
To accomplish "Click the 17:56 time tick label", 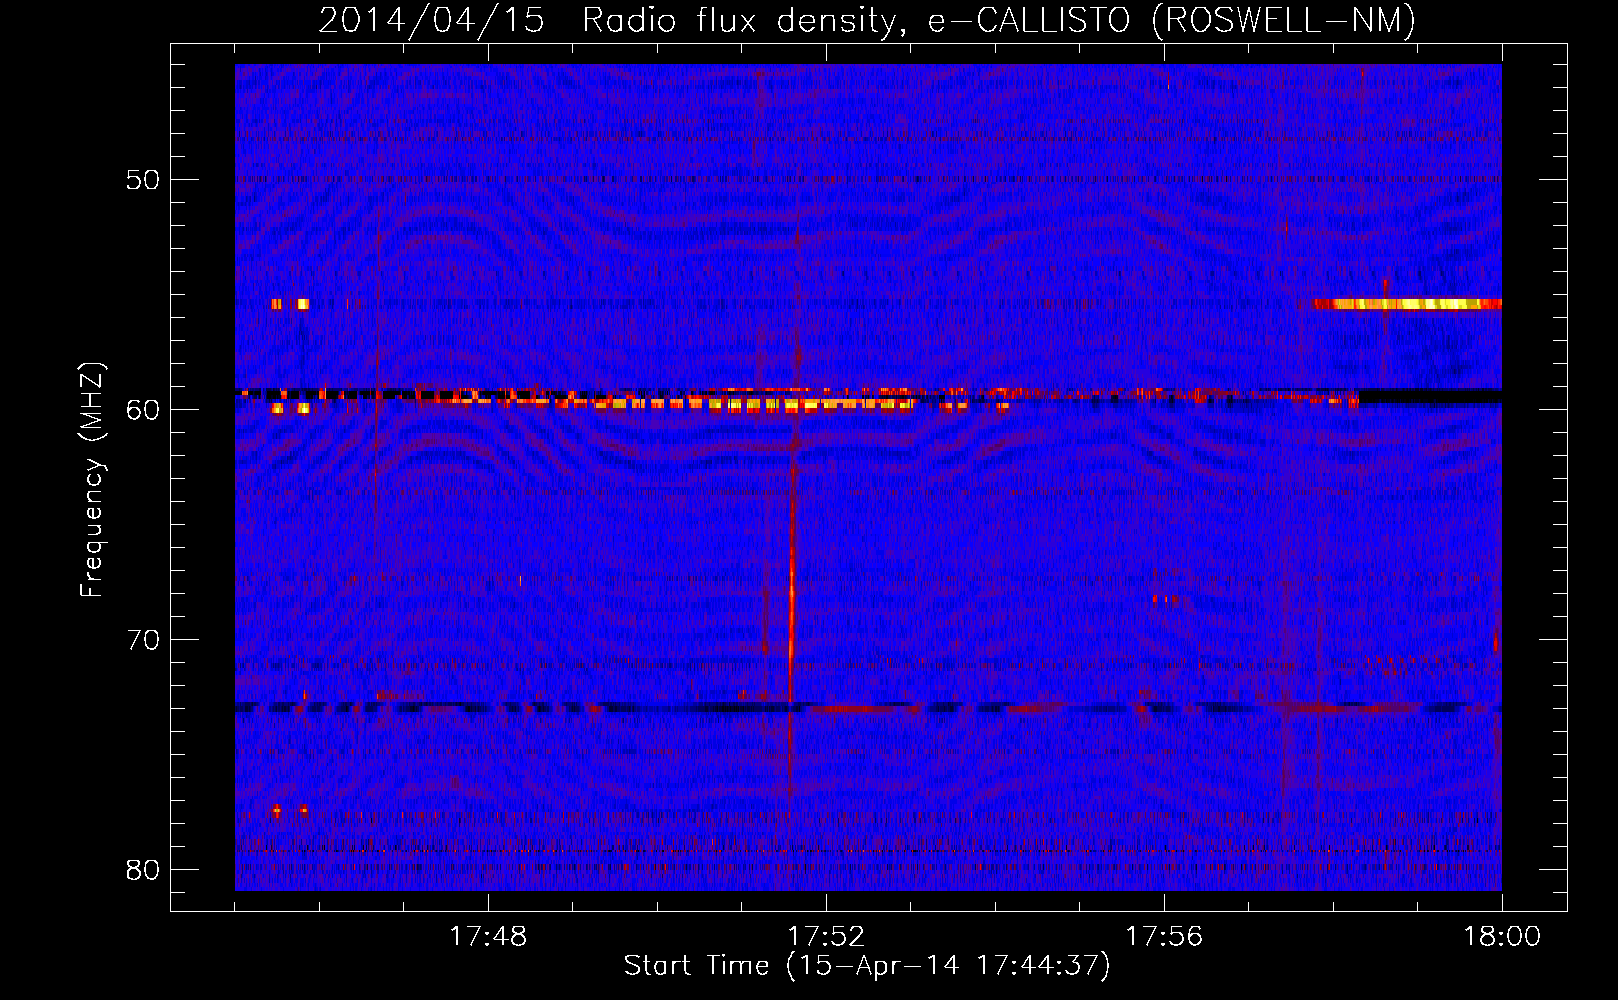I will (x=1164, y=937).
